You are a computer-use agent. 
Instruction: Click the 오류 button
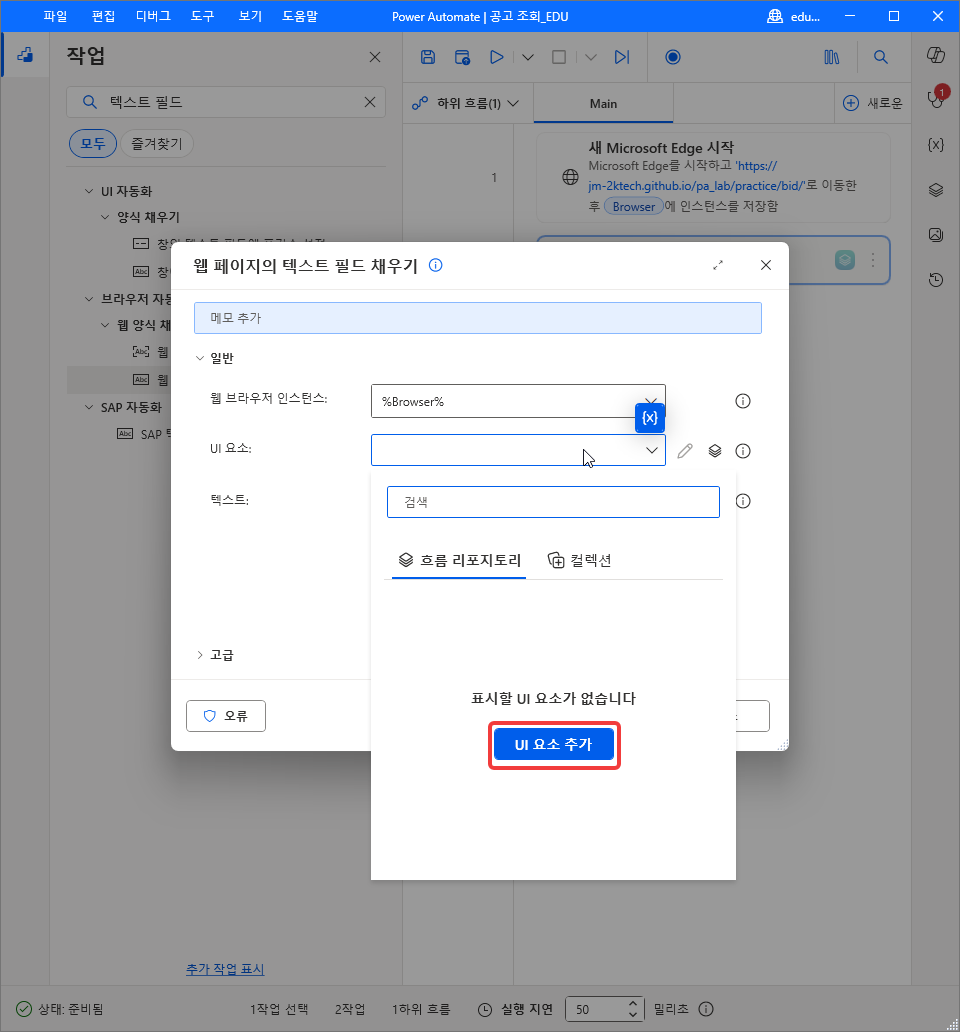click(226, 716)
